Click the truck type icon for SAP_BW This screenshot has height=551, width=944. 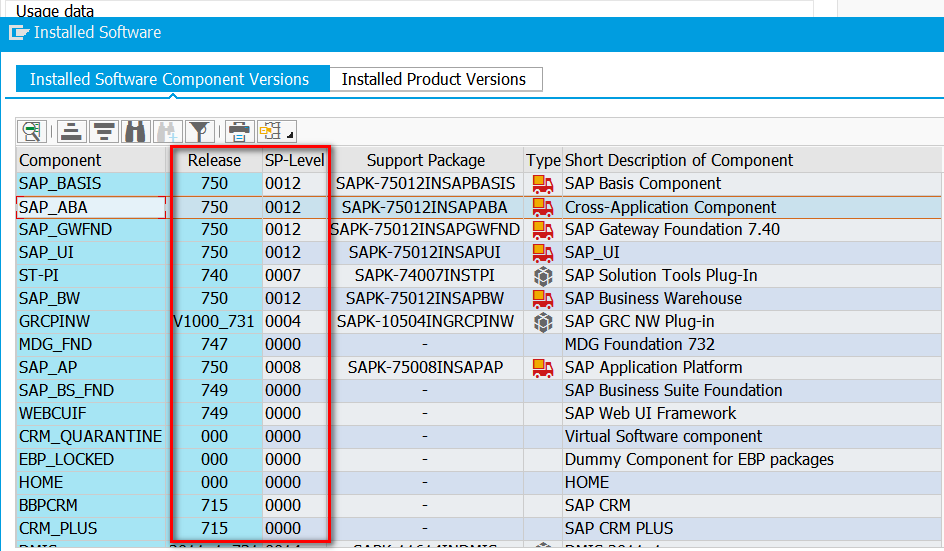(543, 299)
